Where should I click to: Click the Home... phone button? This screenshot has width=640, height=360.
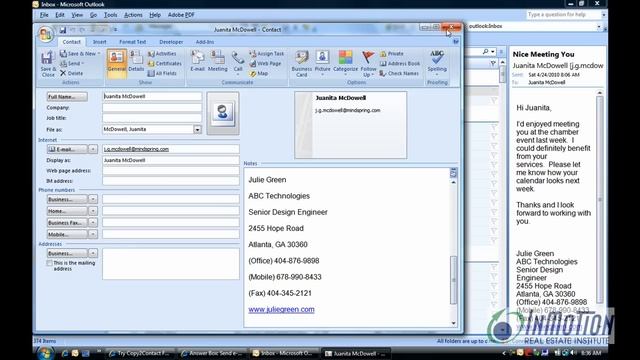[x=67, y=211]
